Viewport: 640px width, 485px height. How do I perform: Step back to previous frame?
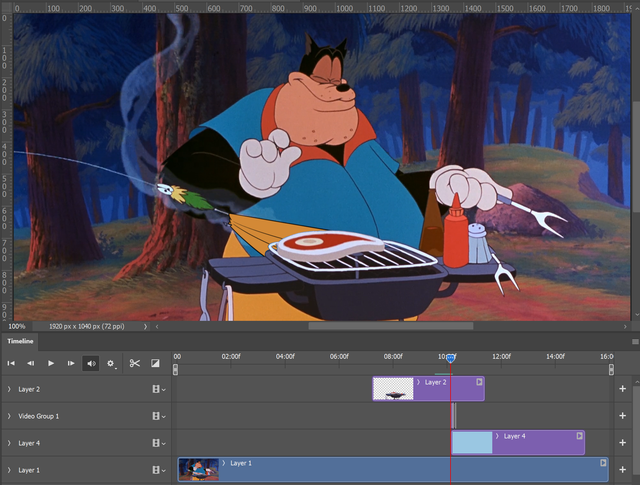pyautogui.click(x=31, y=363)
